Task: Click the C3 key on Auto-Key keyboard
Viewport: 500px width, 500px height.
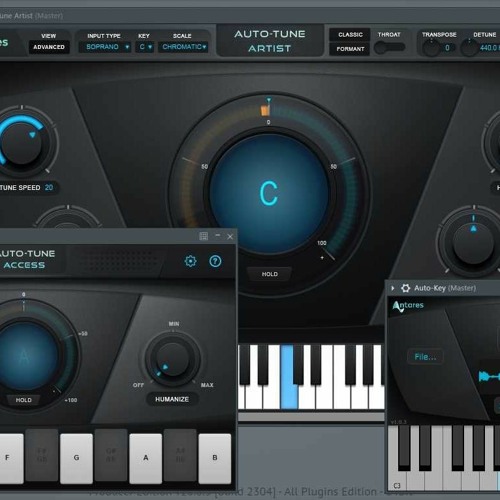Action: tap(397, 480)
